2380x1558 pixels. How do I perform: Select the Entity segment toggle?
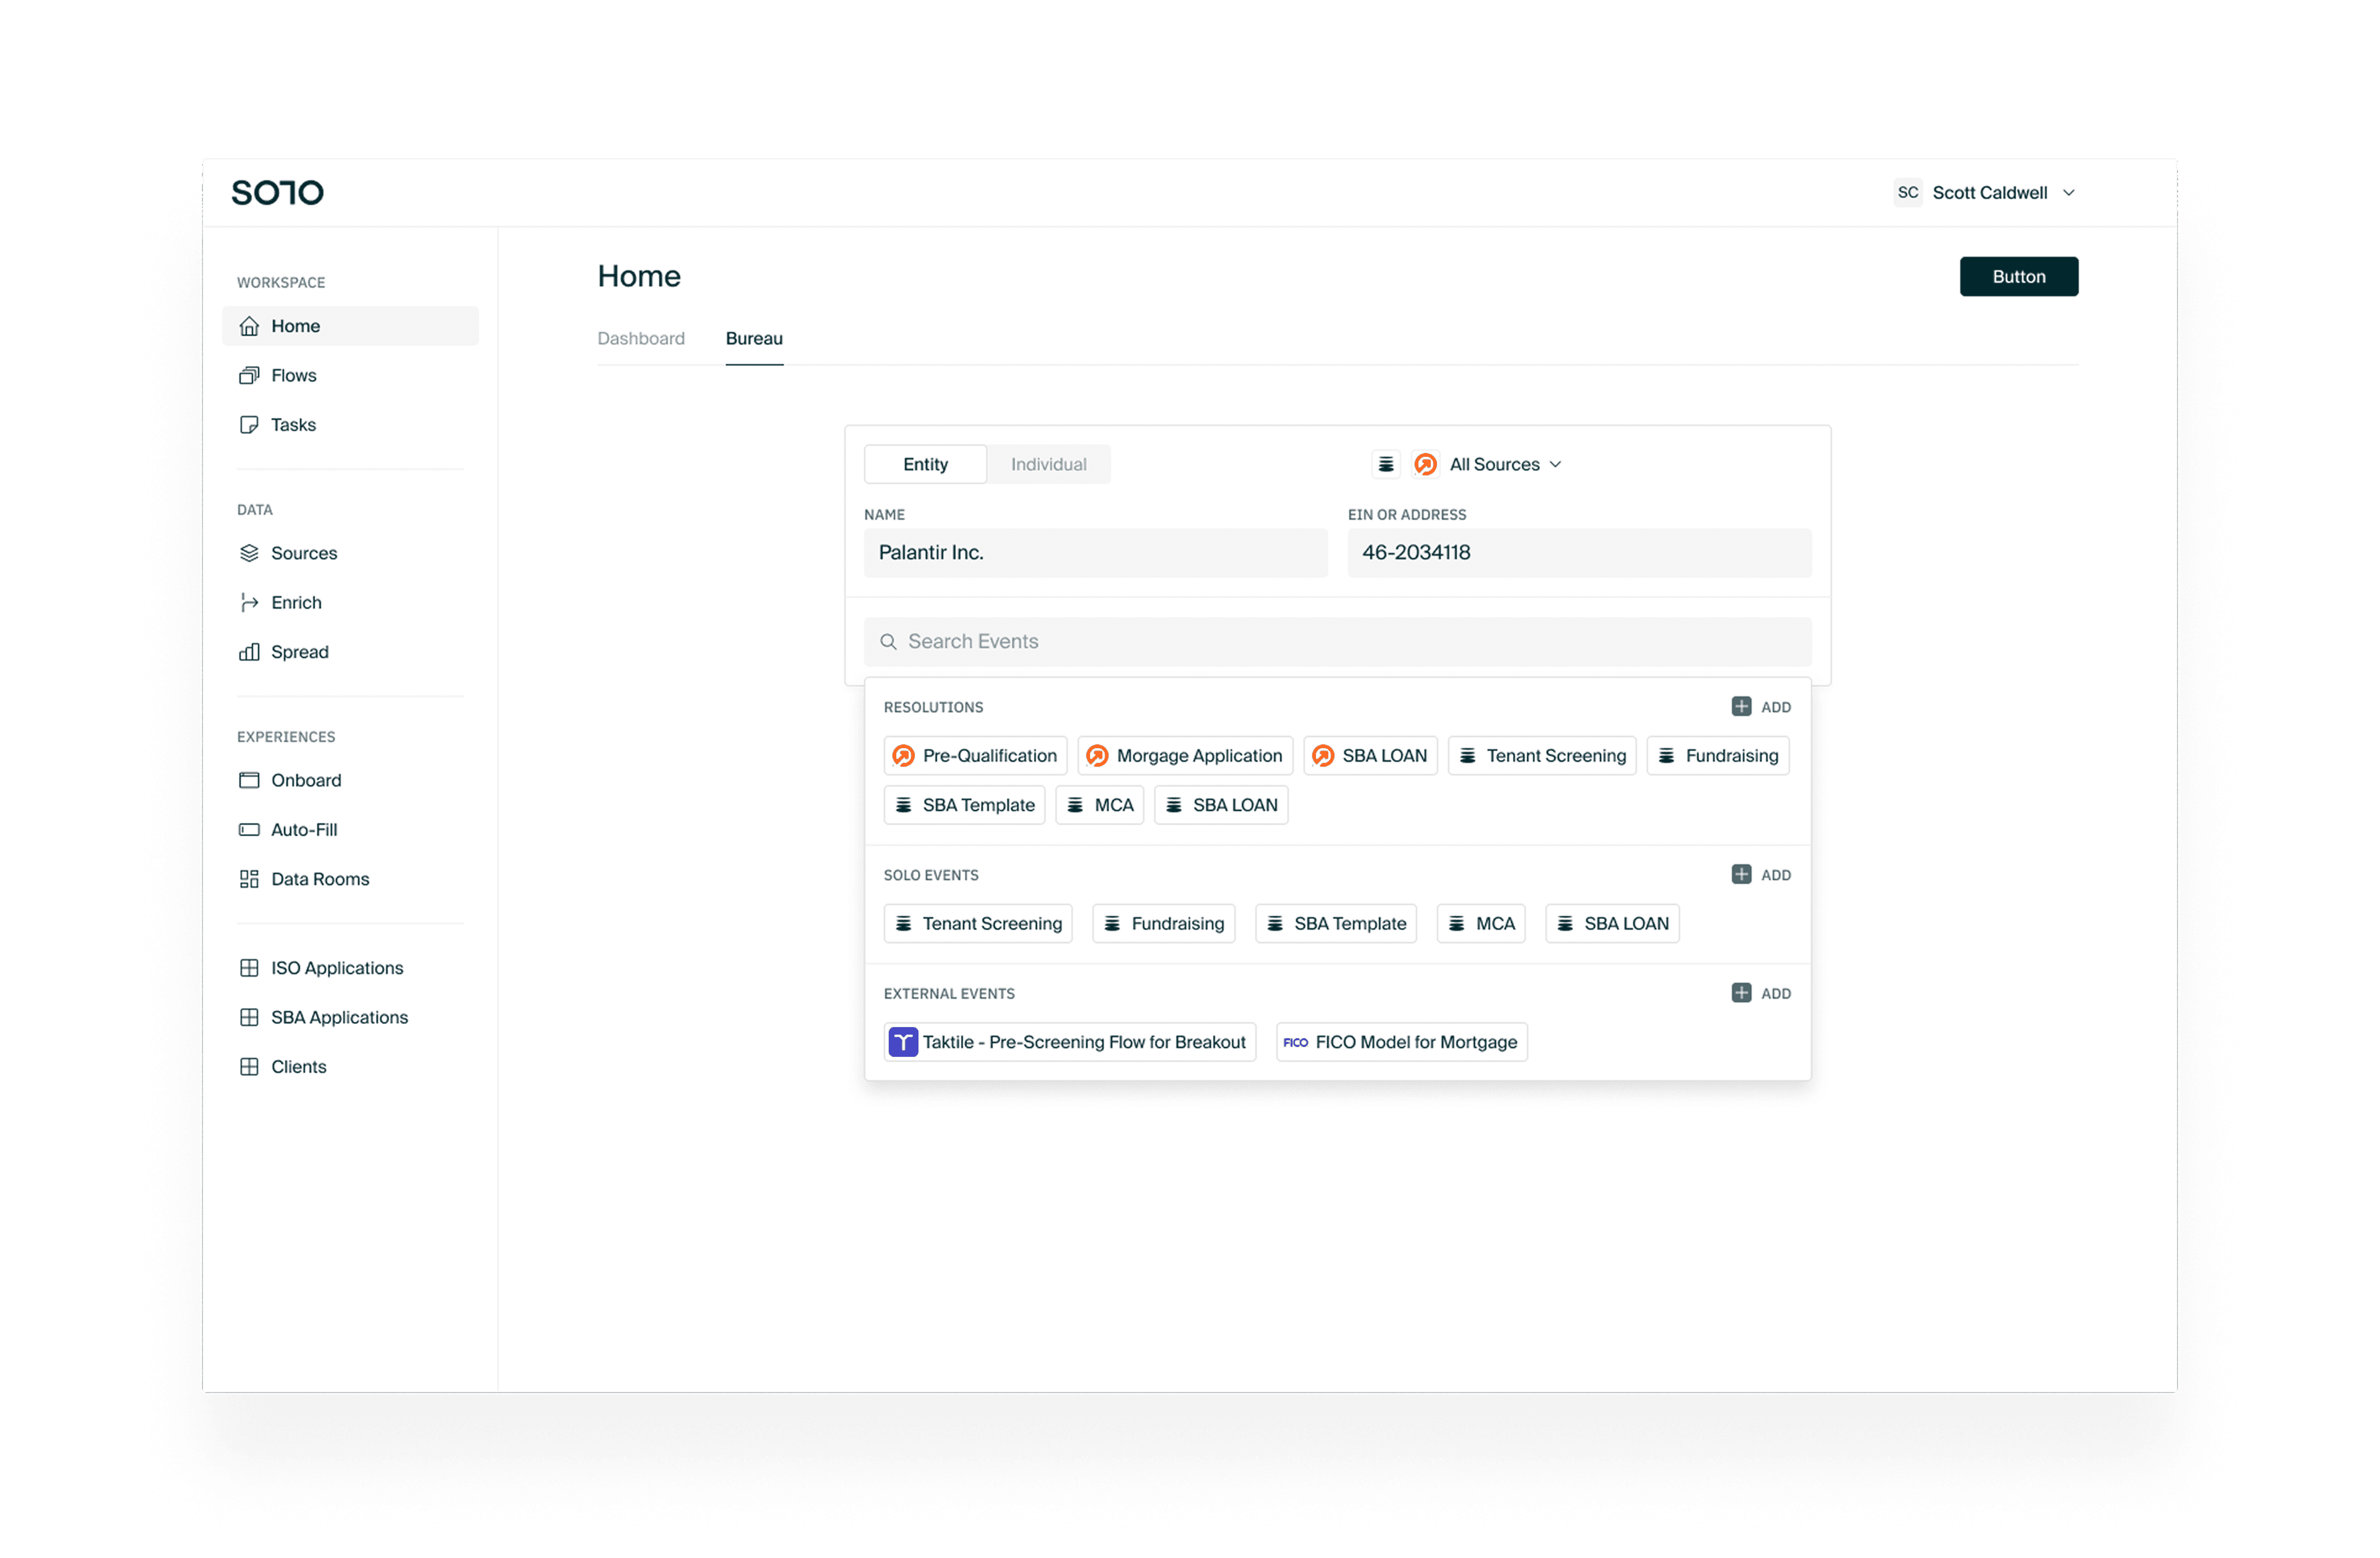pyautogui.click(x=925, y=464)
